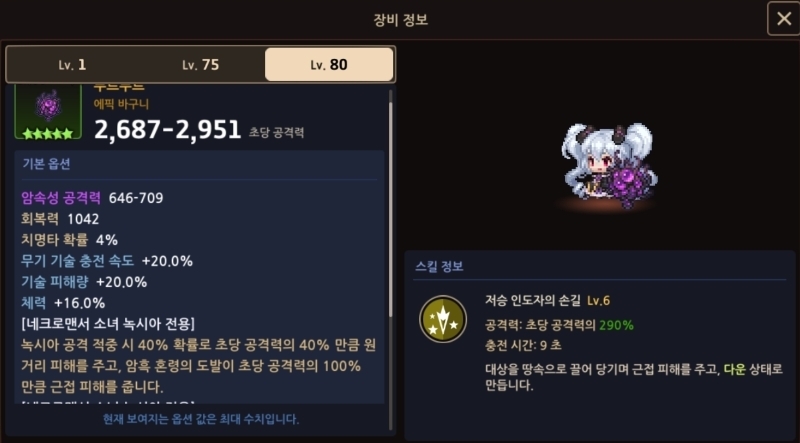Select the Lv. 75 tab
Screen dimensions: 800x443
(x=201, y=65)
